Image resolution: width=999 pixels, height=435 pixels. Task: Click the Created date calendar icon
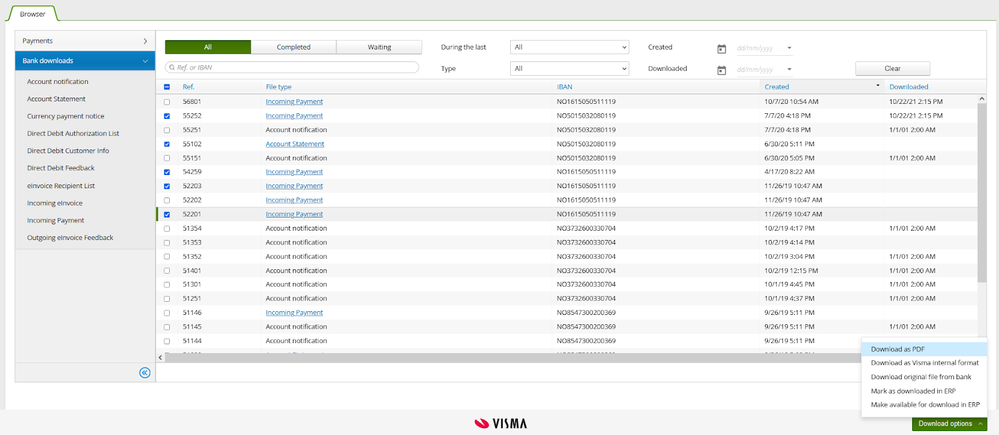(721, 48)
